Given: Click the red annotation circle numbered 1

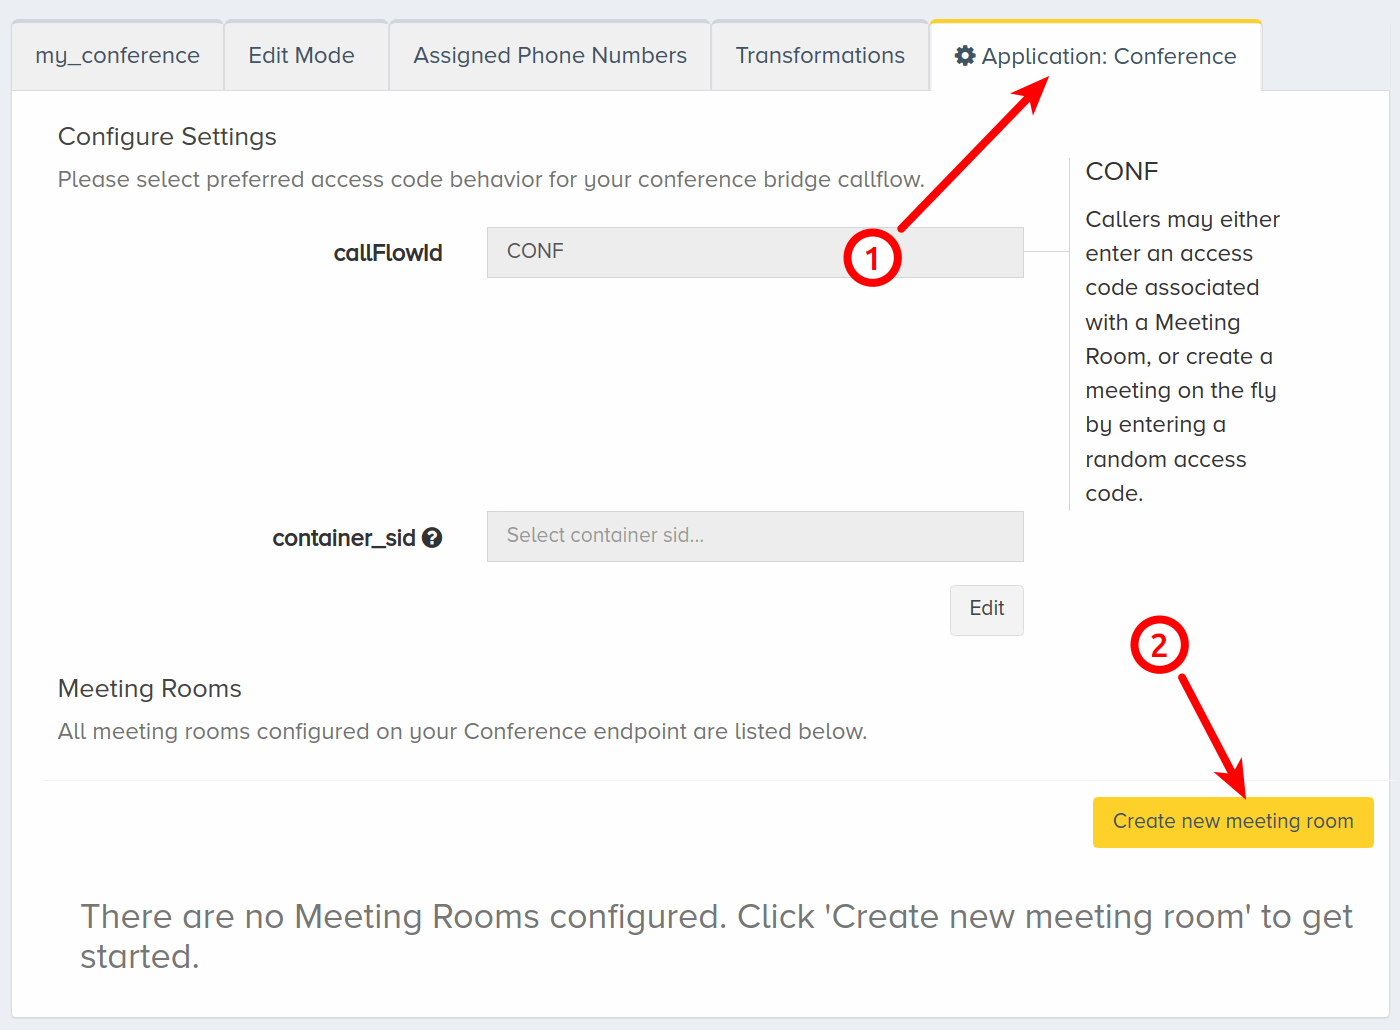Looking at the screenshot, I should pyautogui.click(x=872, y=257).
